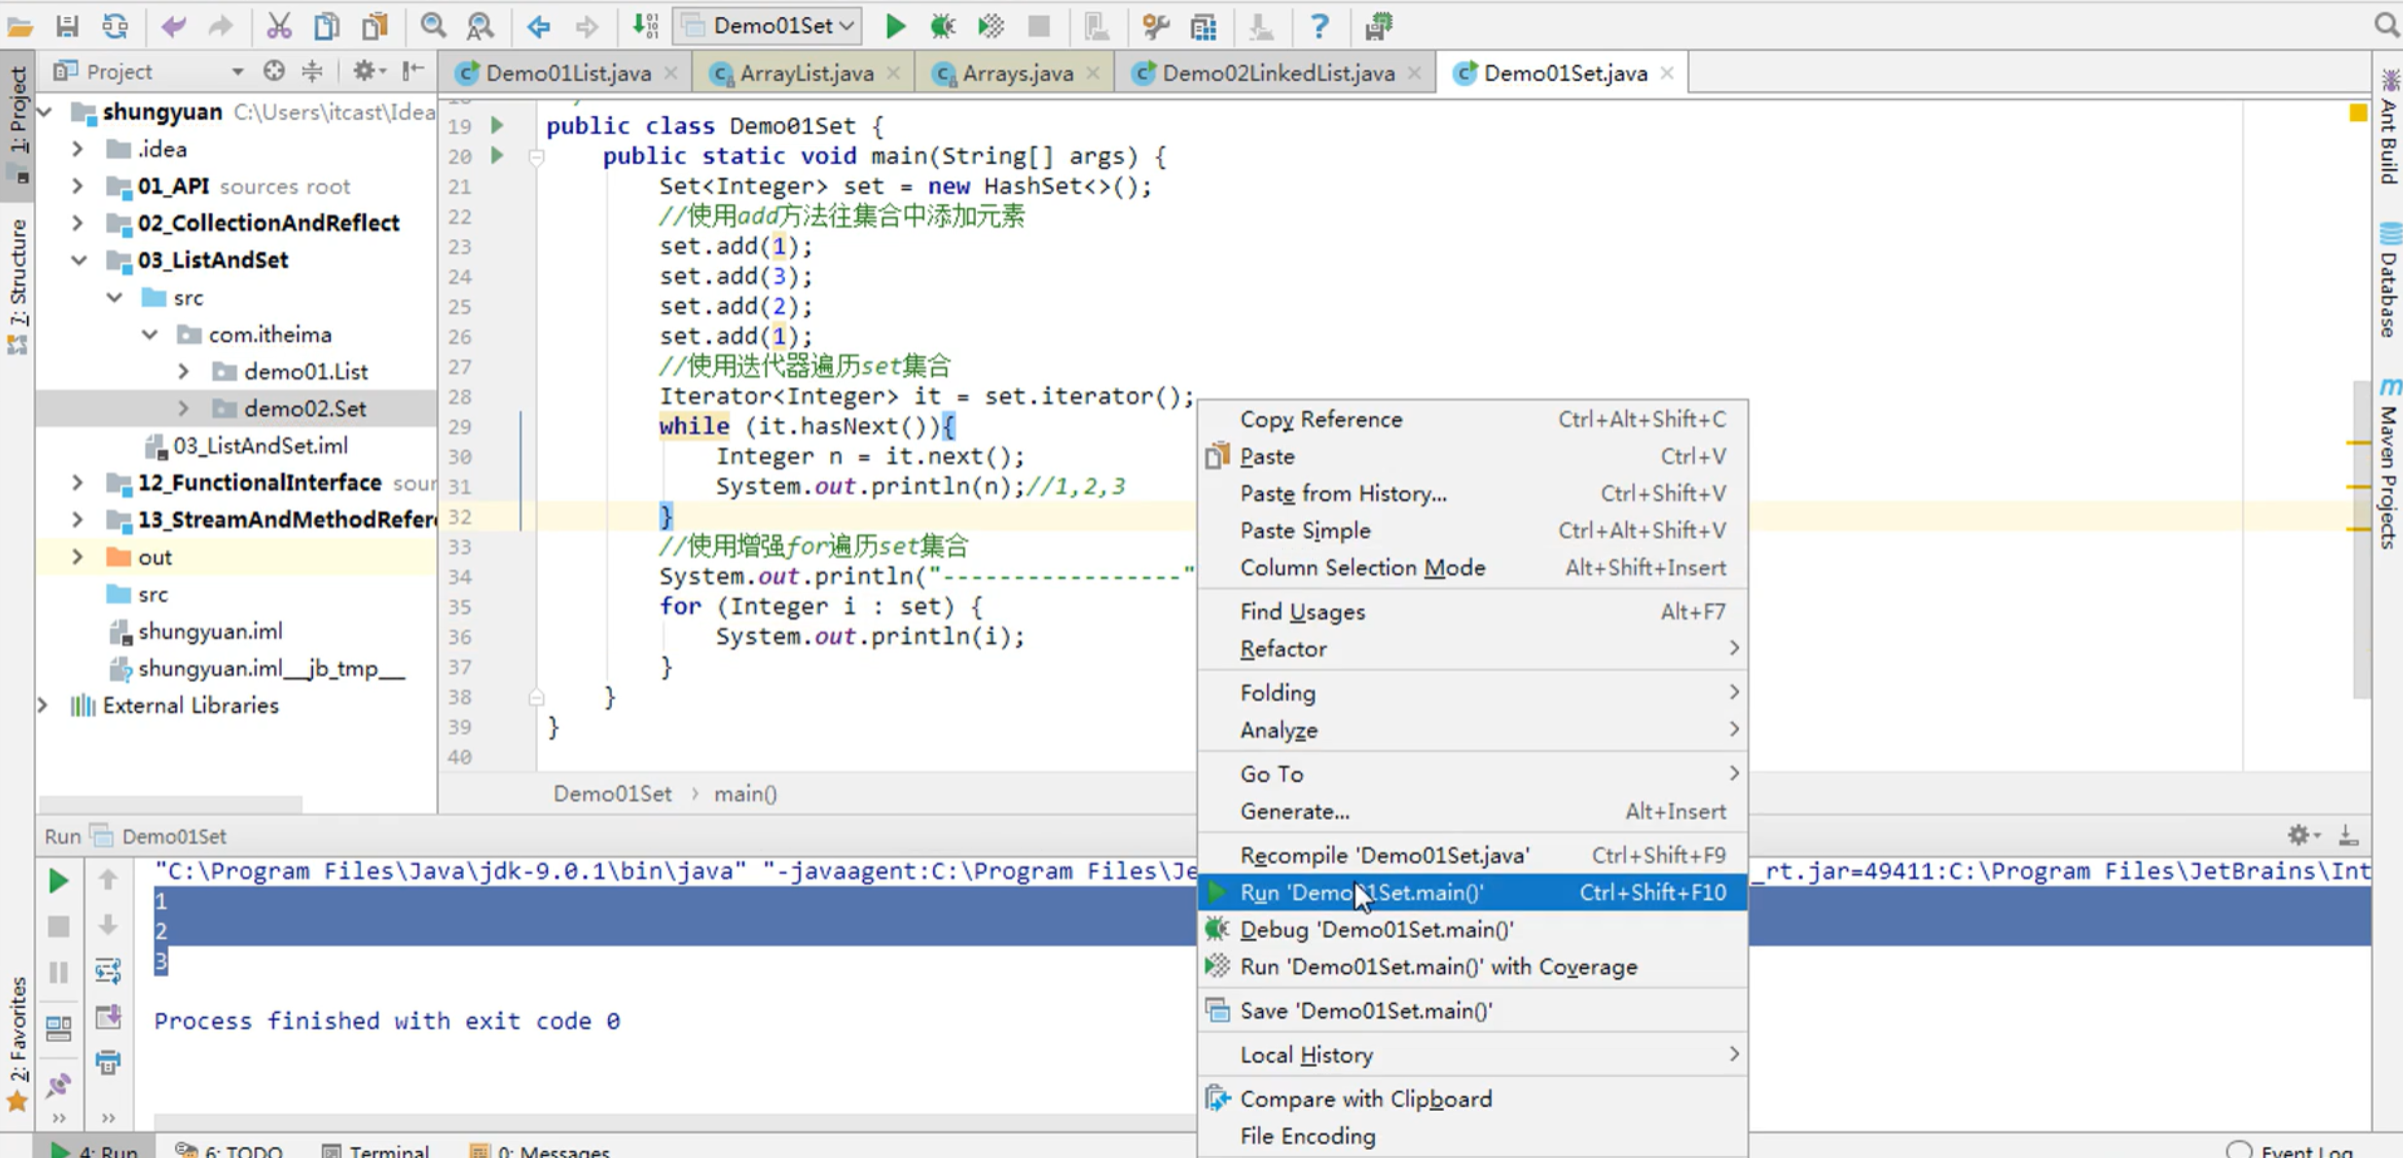Click the main() breadcrumb link
2403x1158 pixels.
(x=745, y=794)
